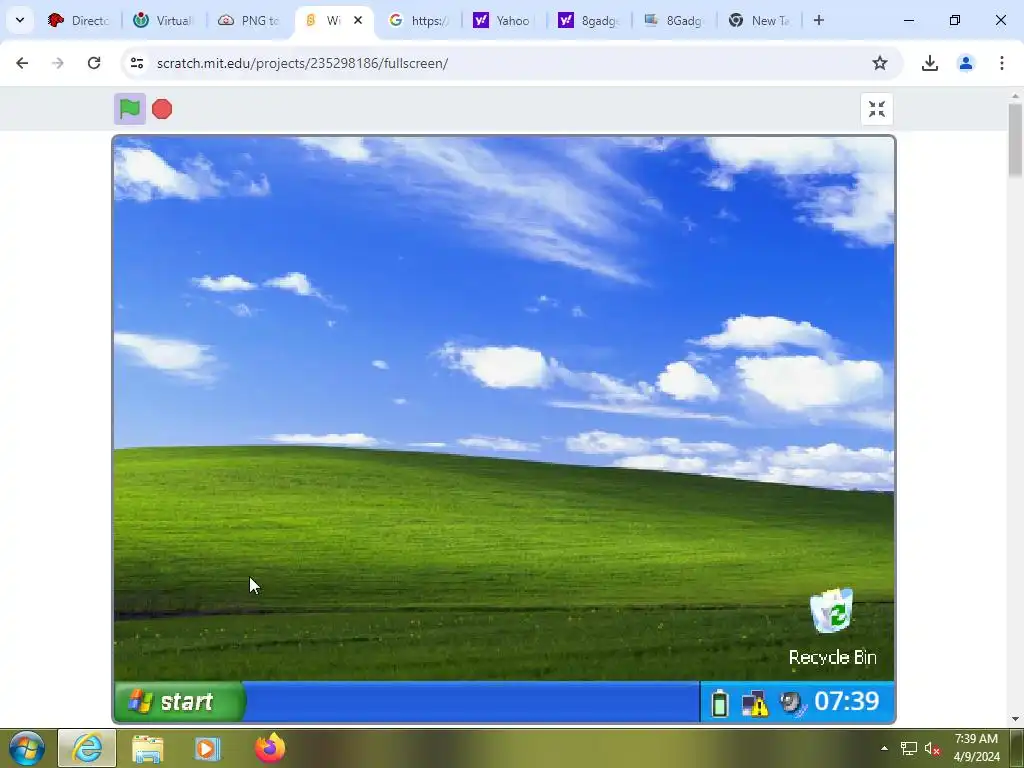Click the green flag to run project
Viewport: 1024px width, 768px height.
click(x=130, y=108)
